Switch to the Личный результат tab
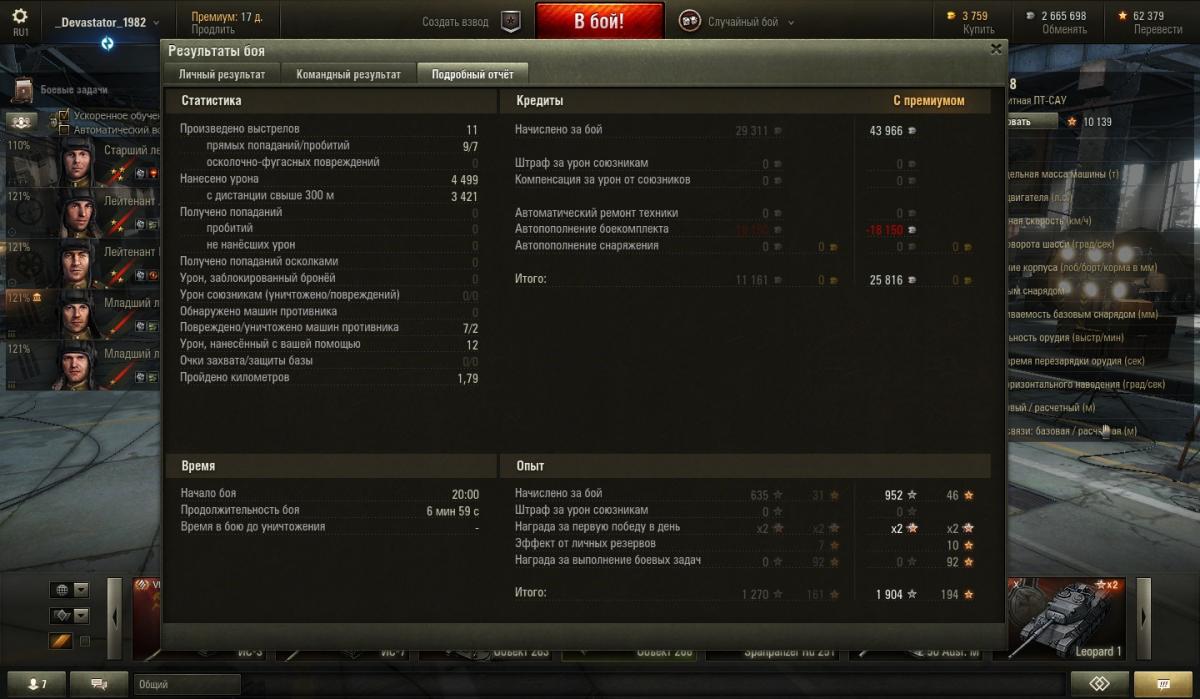The image size is (1200, 699). pyautogui.click(x=222, y=74)
